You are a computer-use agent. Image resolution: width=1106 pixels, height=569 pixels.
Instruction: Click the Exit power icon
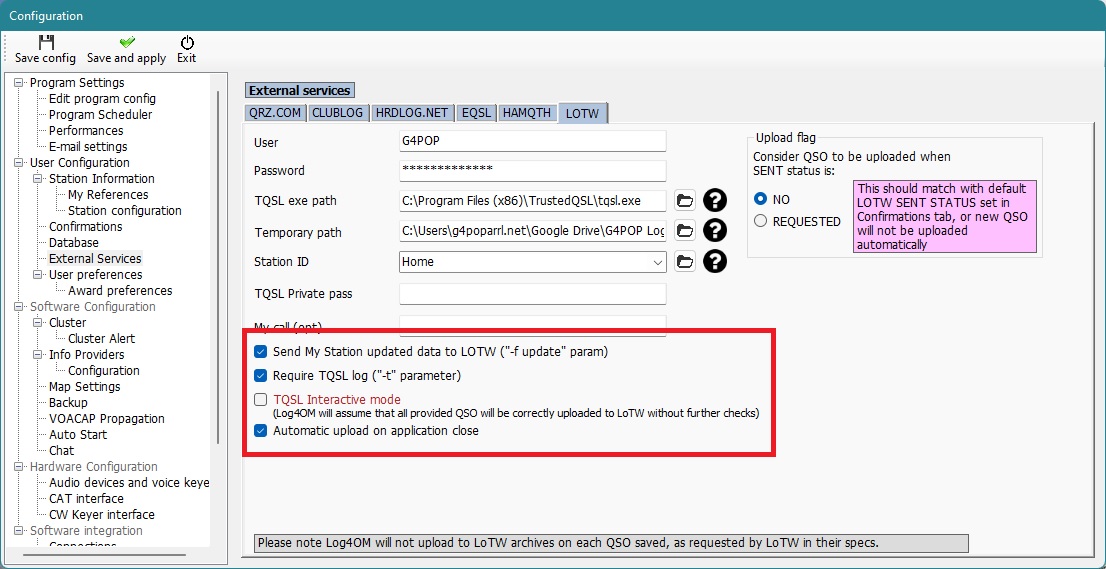187,42
